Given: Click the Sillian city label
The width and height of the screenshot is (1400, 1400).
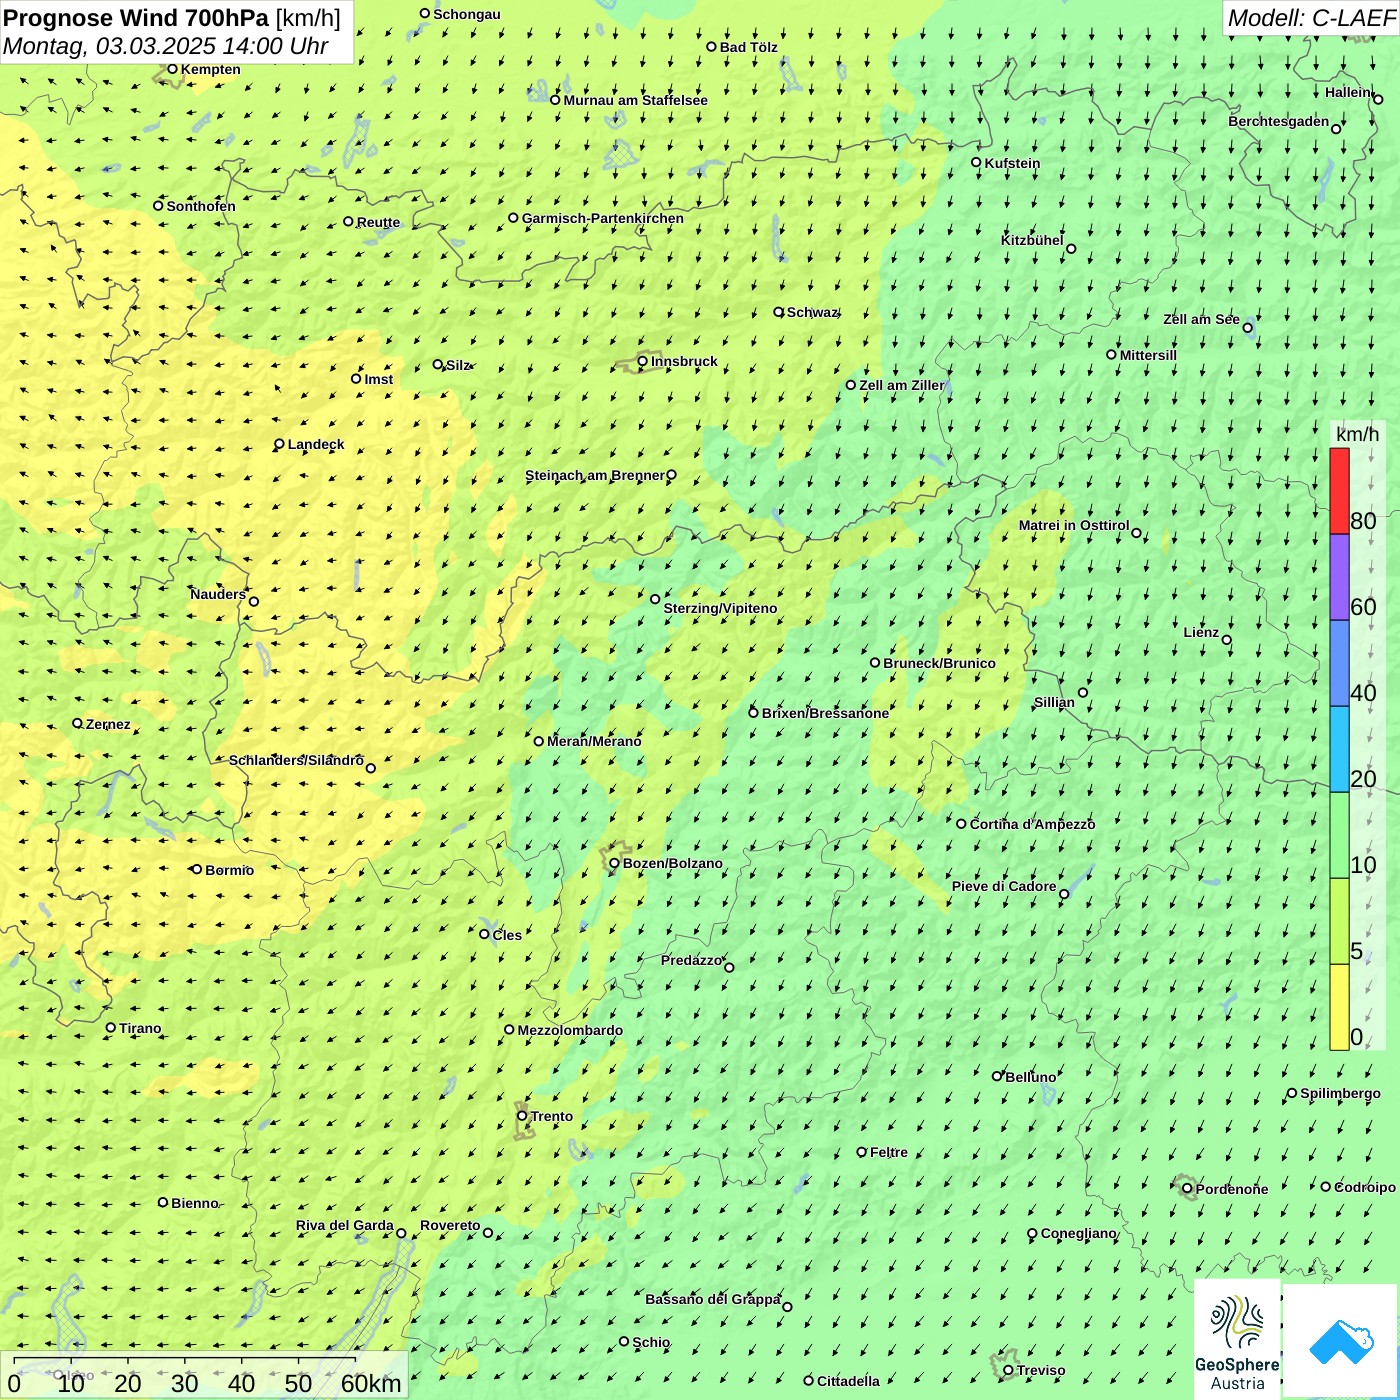Looking at the screenshot, I should tap(1054, 702).
